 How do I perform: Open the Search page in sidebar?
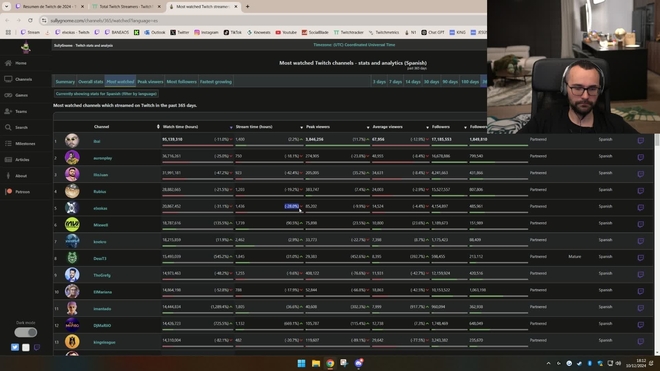(16, 127)
